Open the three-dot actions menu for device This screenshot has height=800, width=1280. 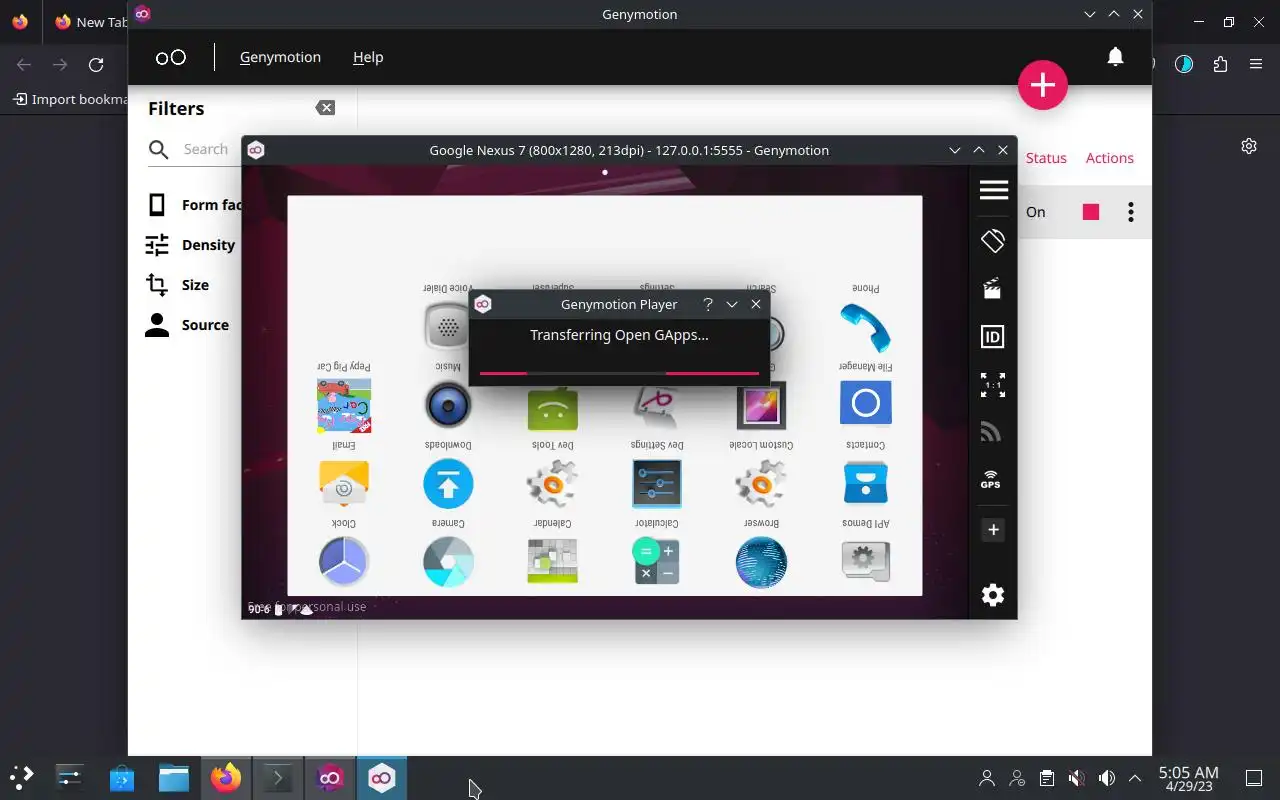(x=1131, y=212)
